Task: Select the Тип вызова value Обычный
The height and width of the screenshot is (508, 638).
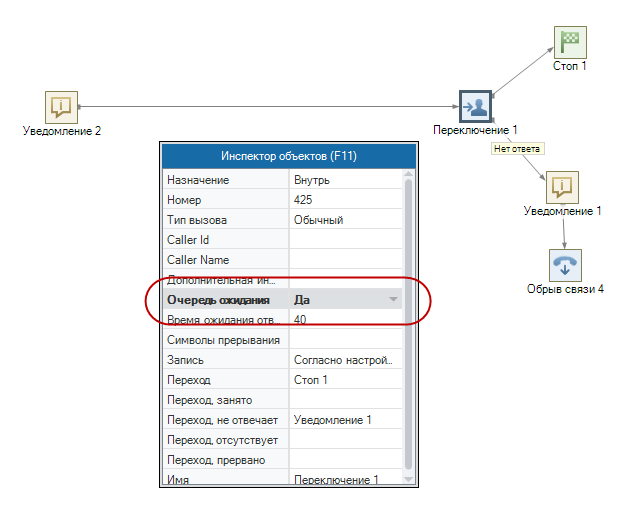Action: pos(345,220)
